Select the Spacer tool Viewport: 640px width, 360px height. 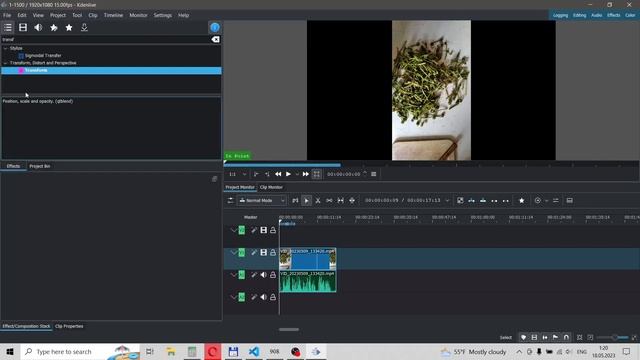[x=329, y=200]
